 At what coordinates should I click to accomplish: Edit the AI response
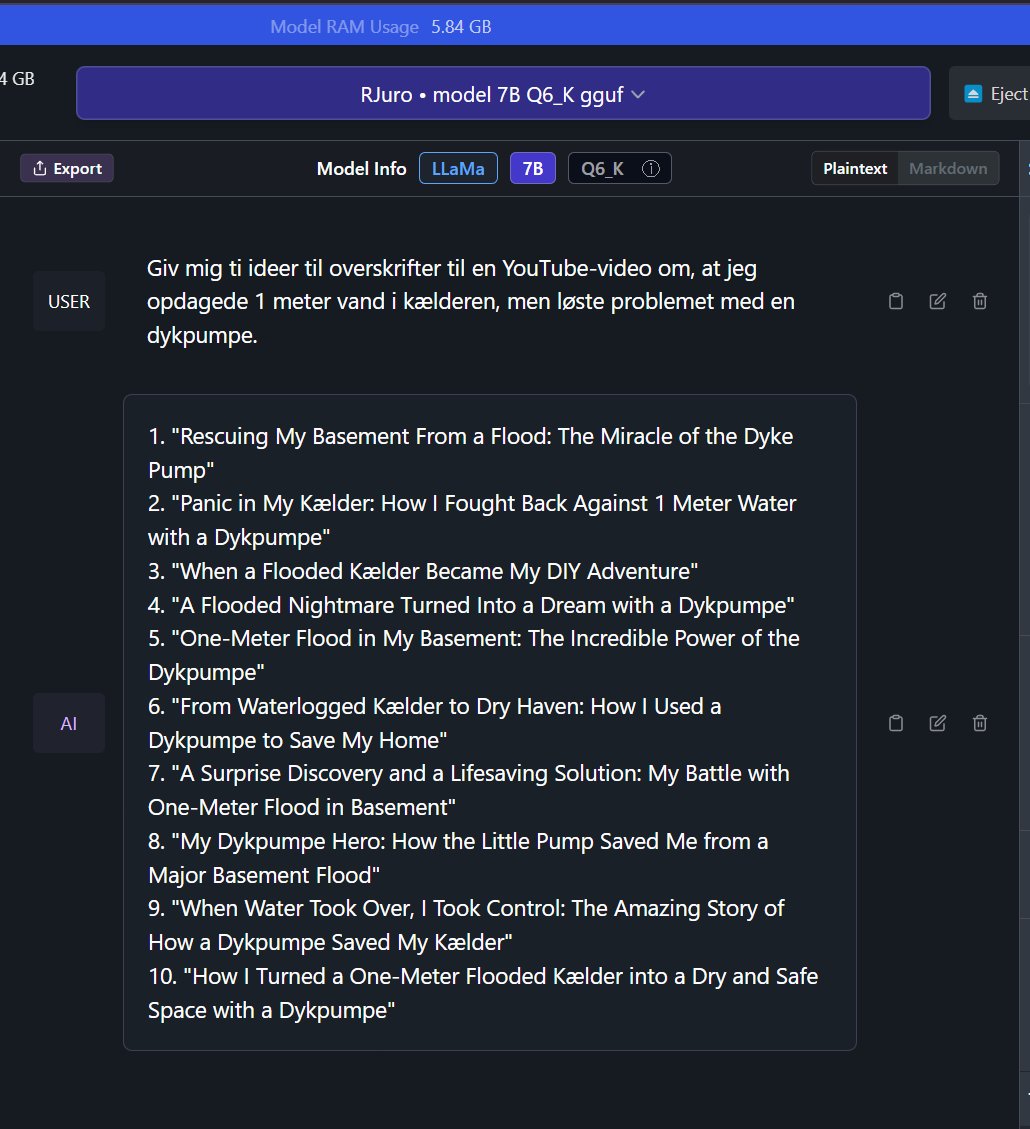pos(937,723)
